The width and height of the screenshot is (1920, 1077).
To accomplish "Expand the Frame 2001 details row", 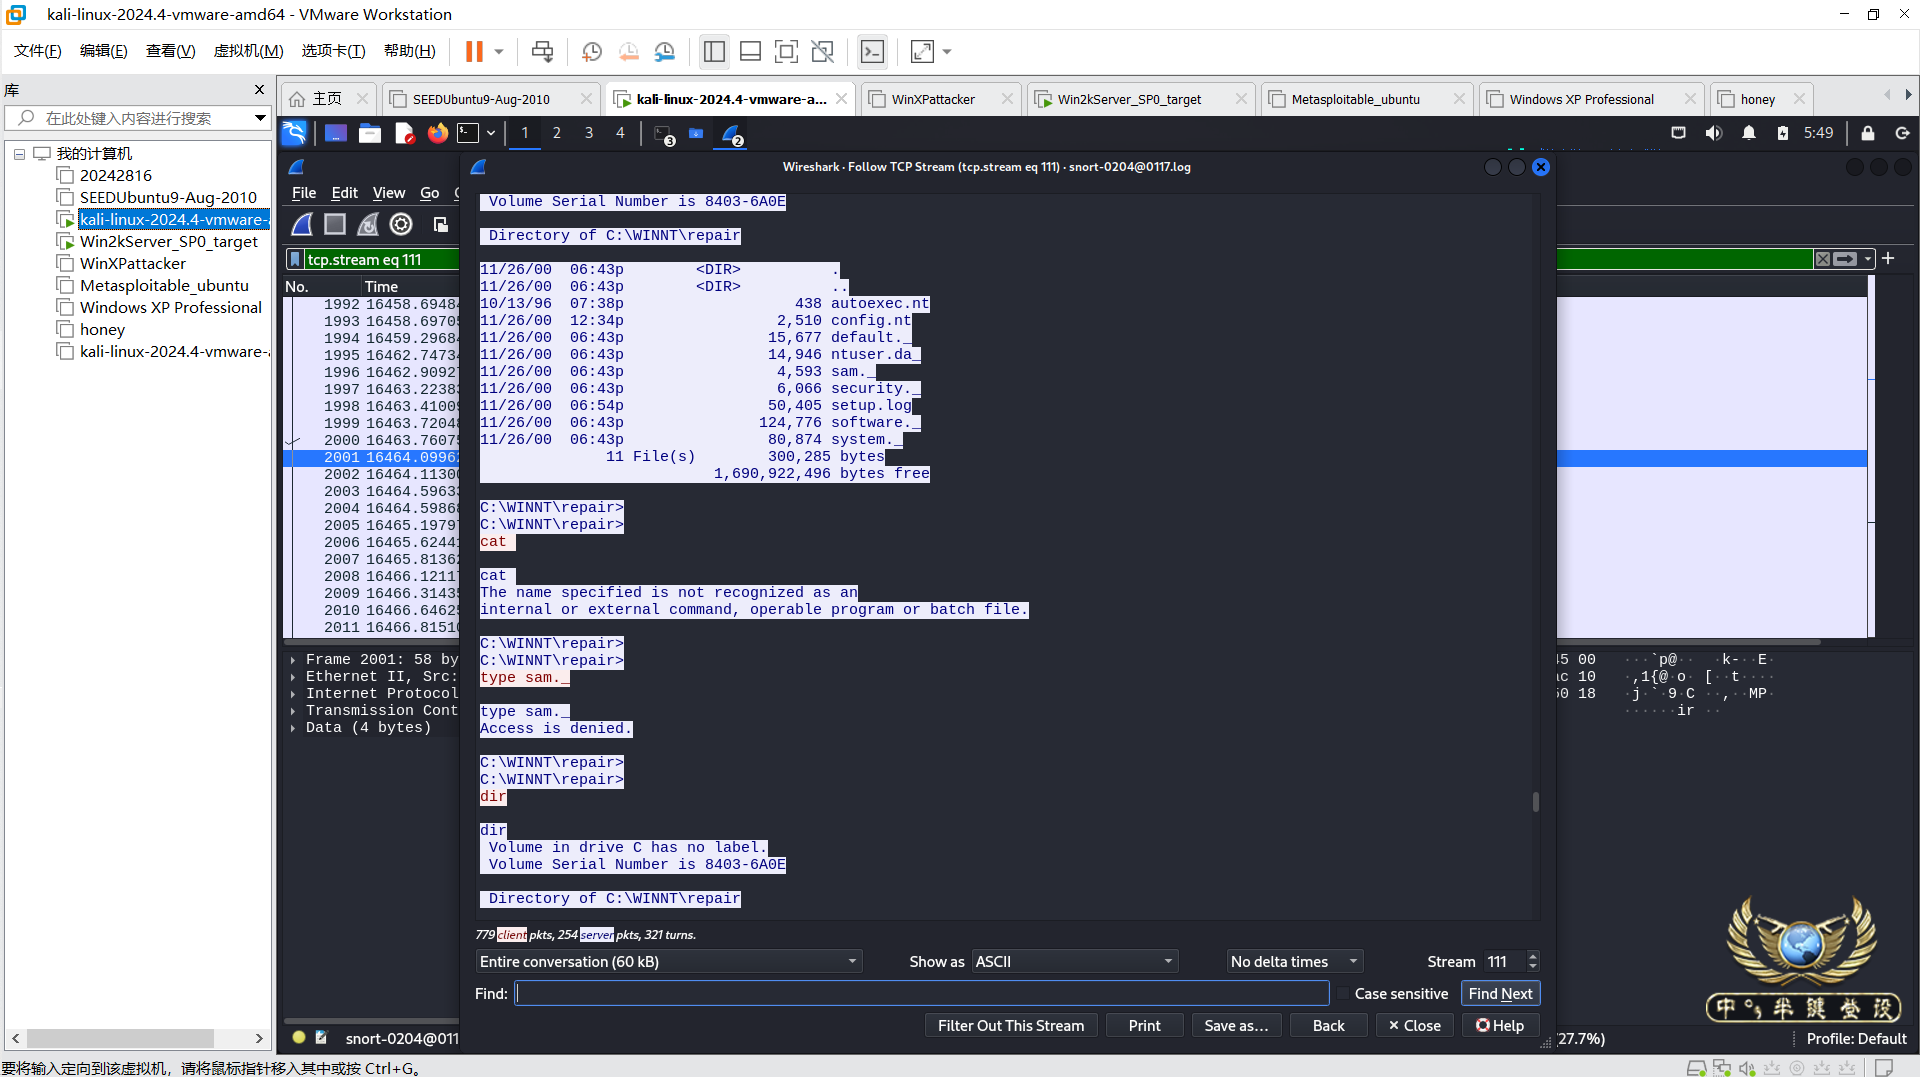I will tap(293, 660).
